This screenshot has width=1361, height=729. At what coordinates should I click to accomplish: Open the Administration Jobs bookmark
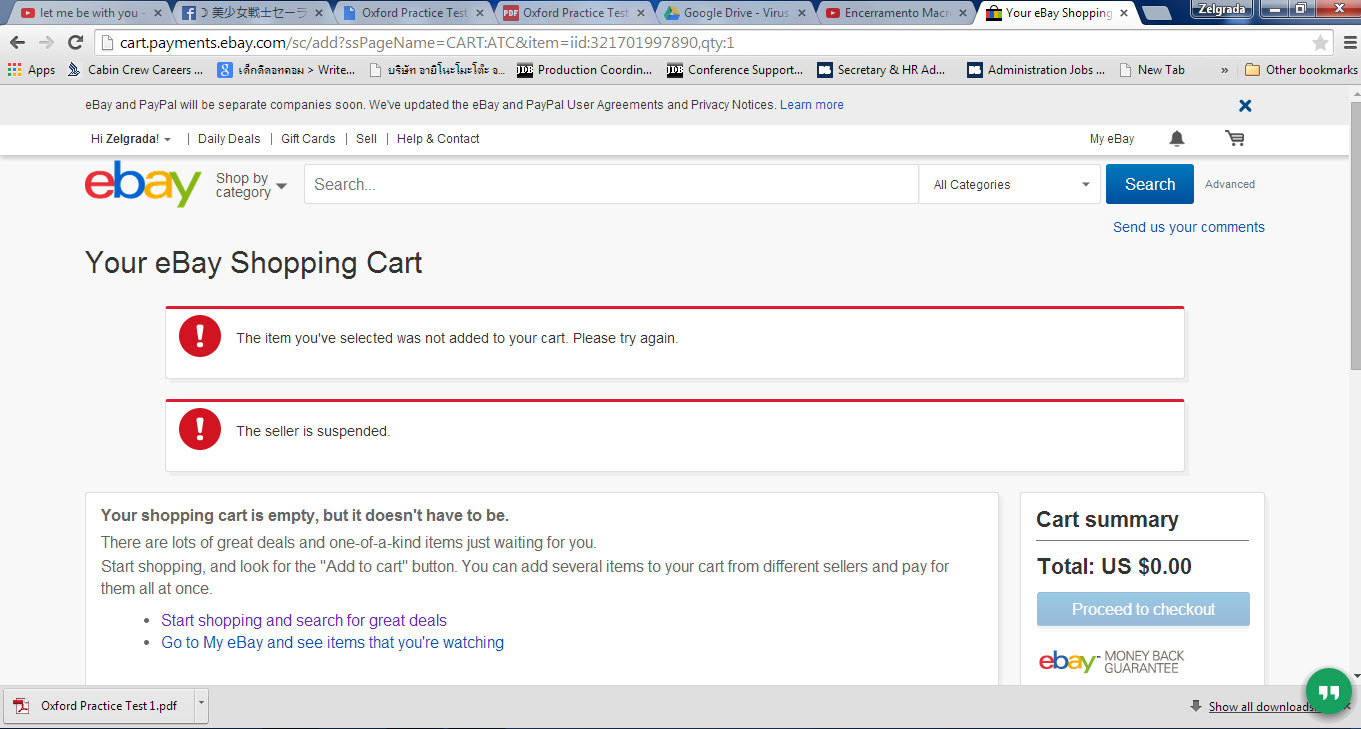click(1036, 70)
